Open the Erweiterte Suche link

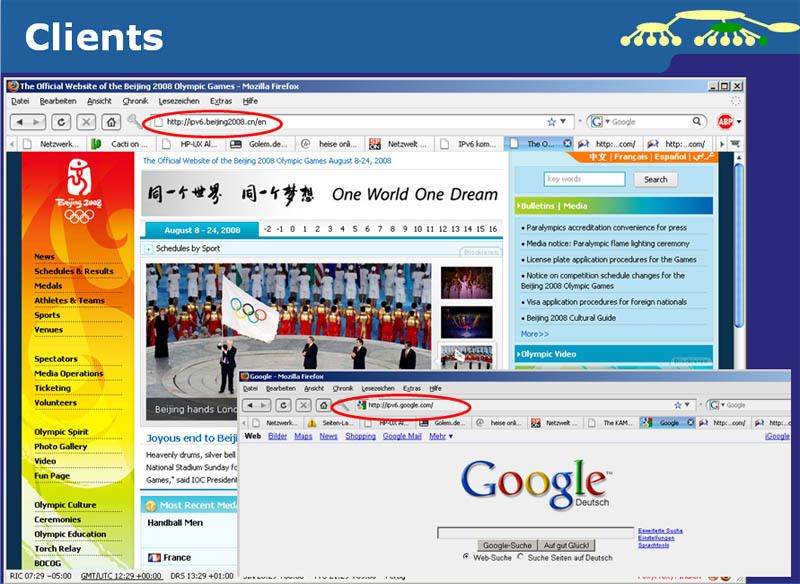point(658,529)
